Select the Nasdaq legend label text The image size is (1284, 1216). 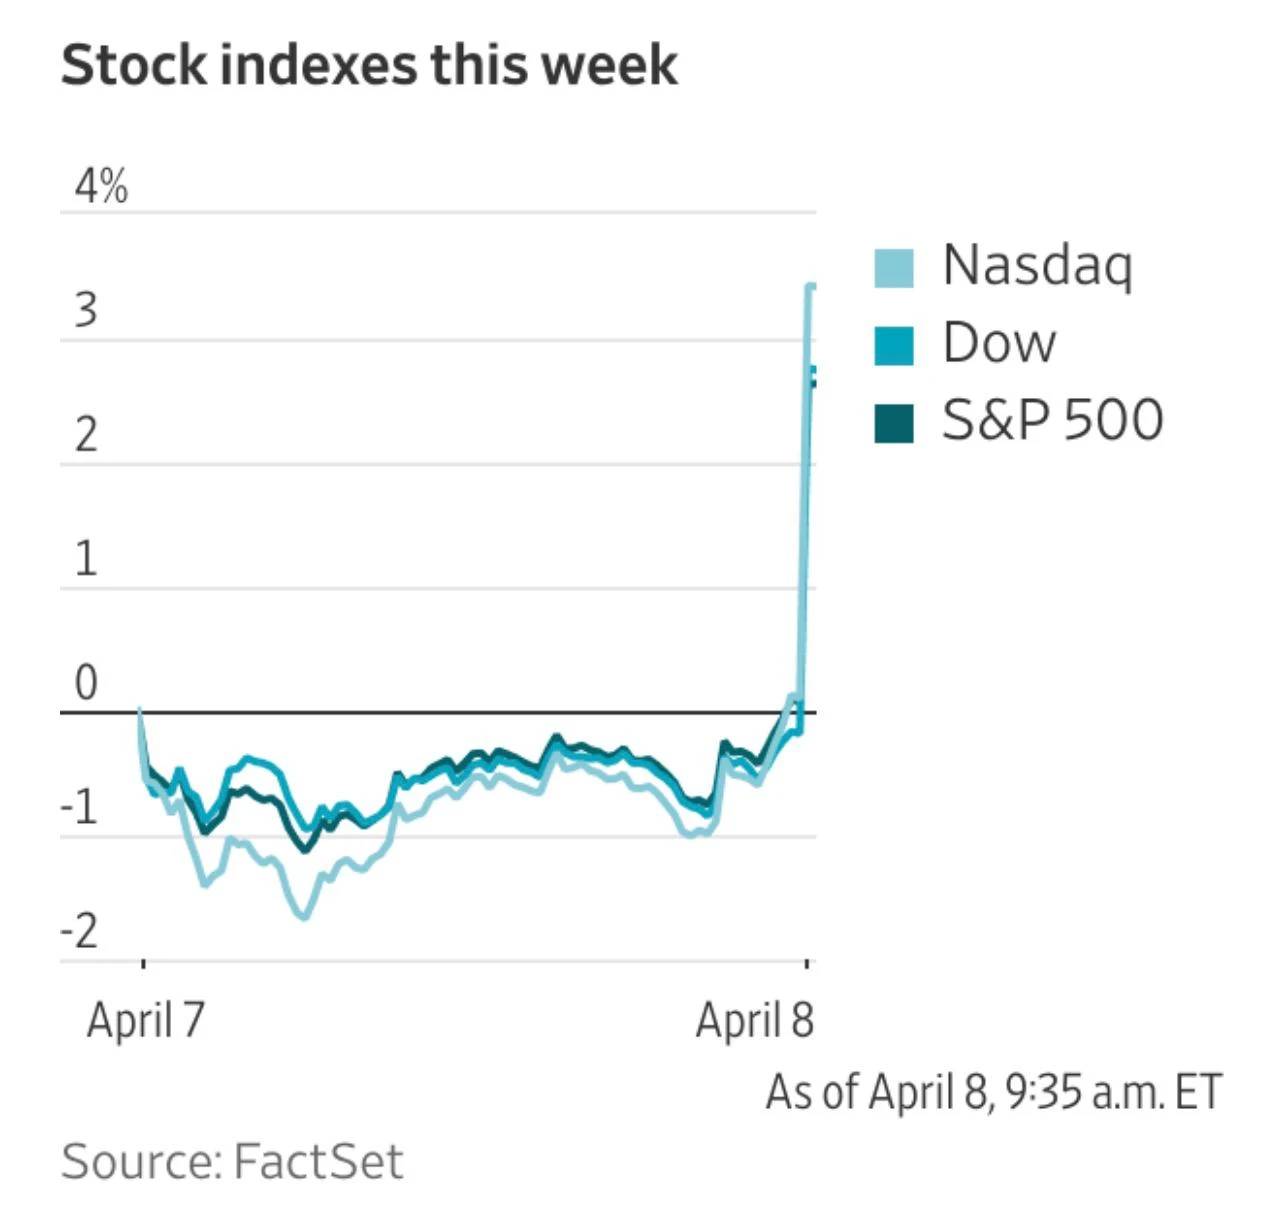(x=1037, y=266)
